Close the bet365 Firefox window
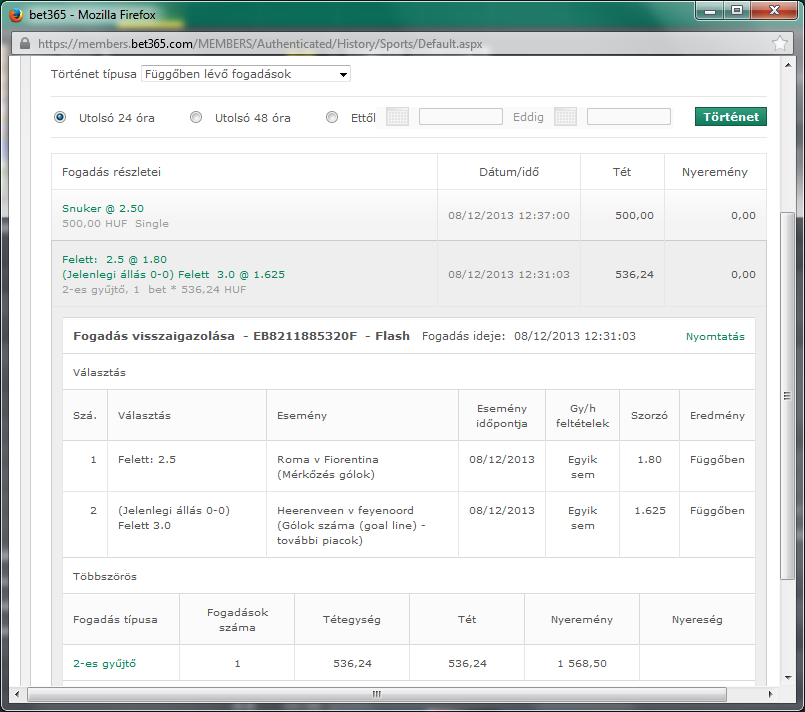 [x=774, y=11]
